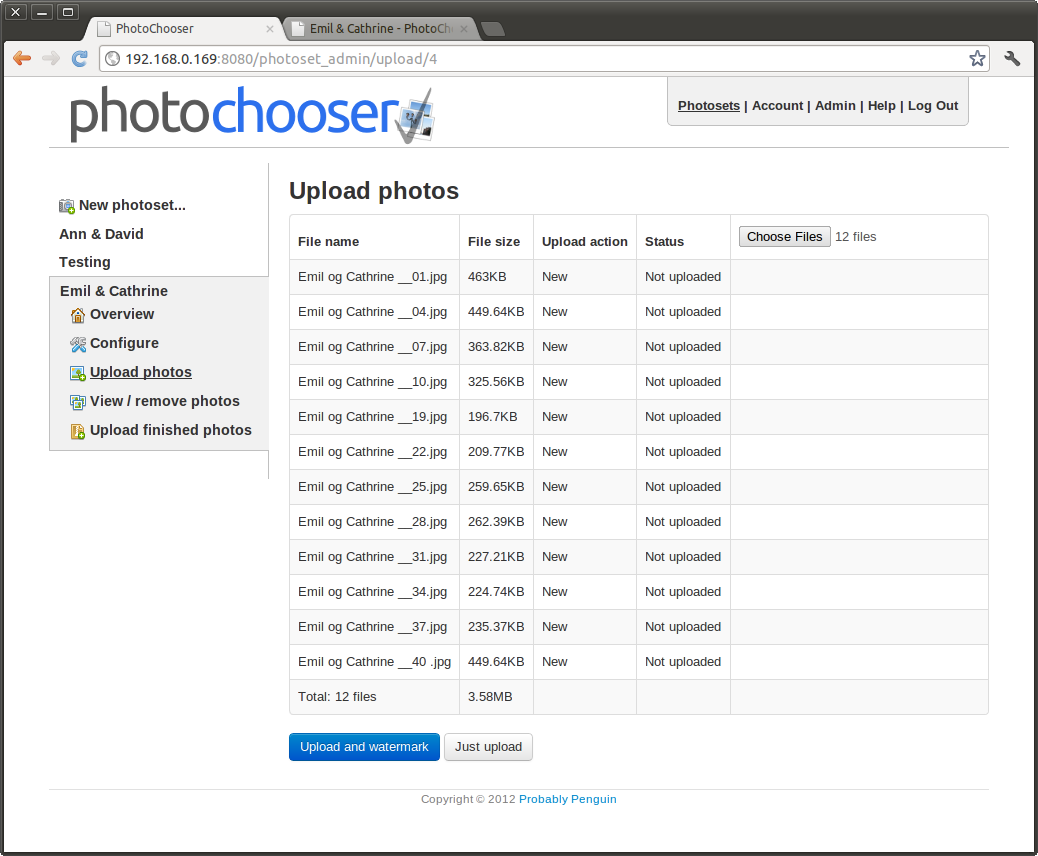The width and height of the screenshot is (1038, 856).
Task: Reload the page with the refresh icon
Action: point(79,59)
